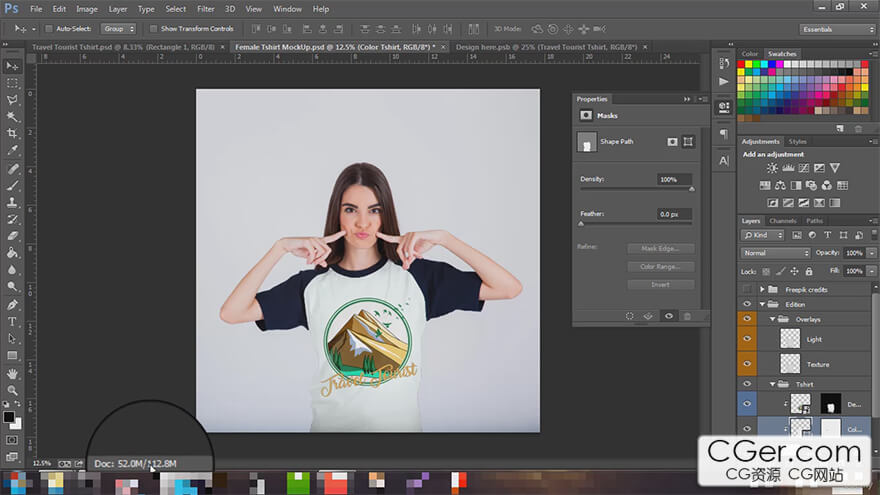Select the Paint Bucket tool
The image size is (880, 495).
12,253
